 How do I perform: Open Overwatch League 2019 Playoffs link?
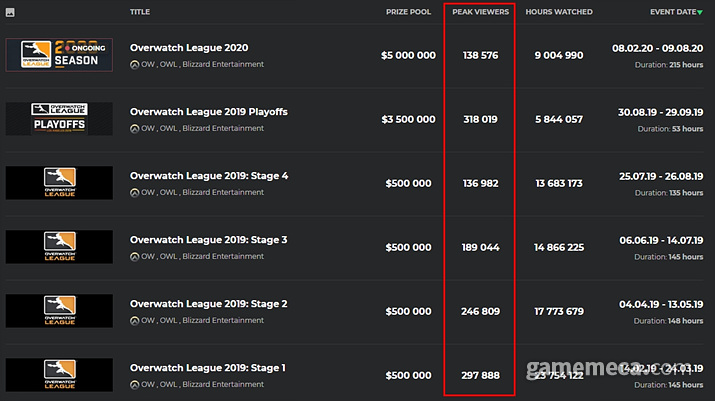208,112
